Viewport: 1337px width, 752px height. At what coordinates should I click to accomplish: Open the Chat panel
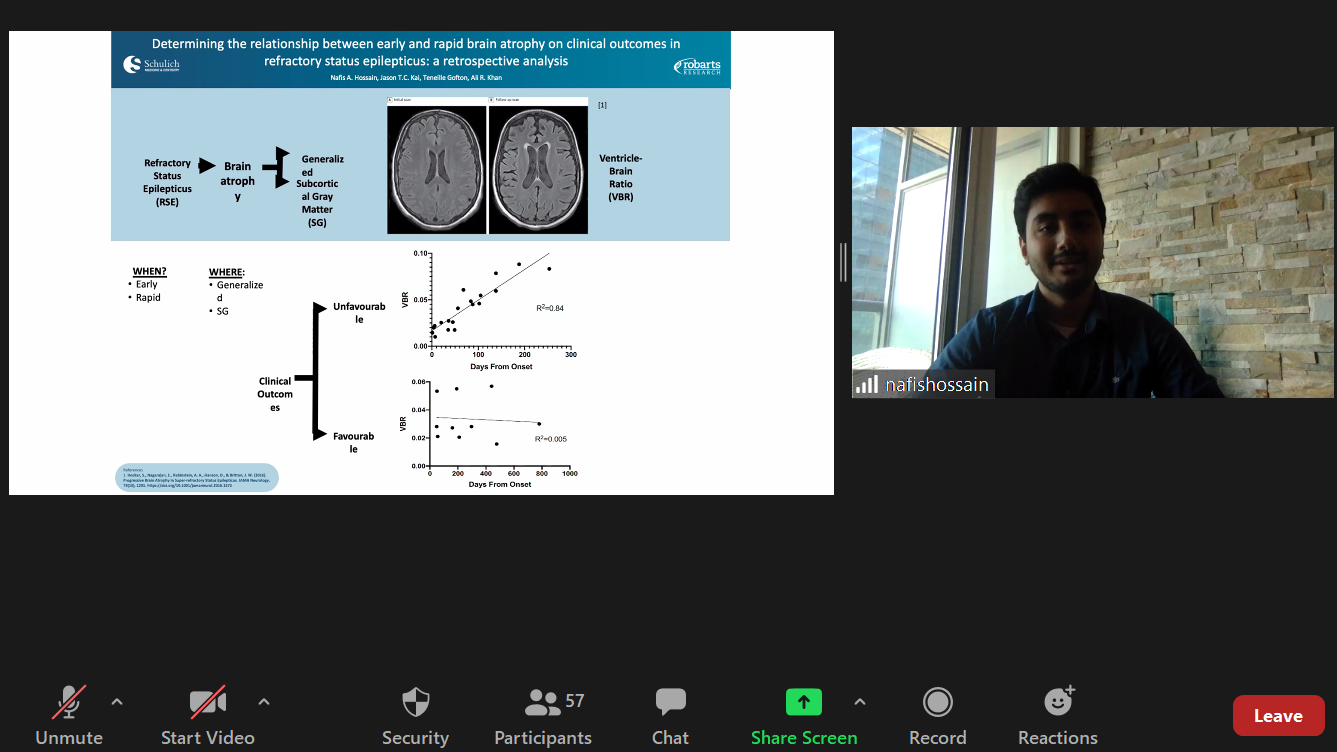[670, 715]
